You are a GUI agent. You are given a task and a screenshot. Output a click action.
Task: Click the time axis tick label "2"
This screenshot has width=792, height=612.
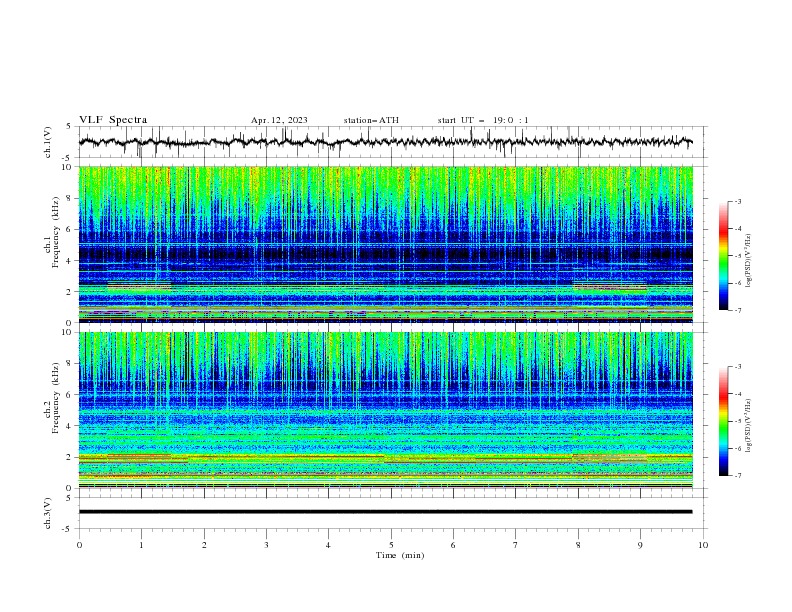[204, 545]
